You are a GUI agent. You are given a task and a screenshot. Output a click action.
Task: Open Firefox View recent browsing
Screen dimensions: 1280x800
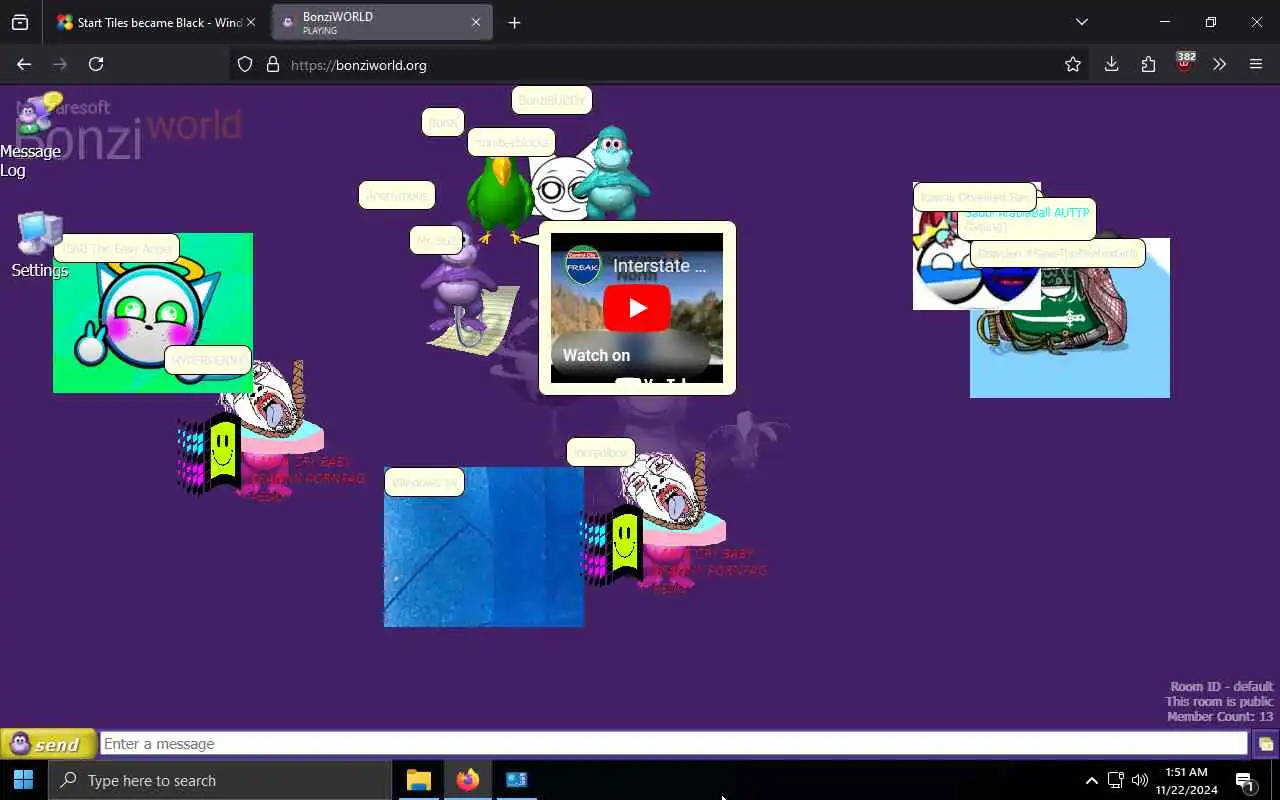pyautogui.click(x=20, y=22)
